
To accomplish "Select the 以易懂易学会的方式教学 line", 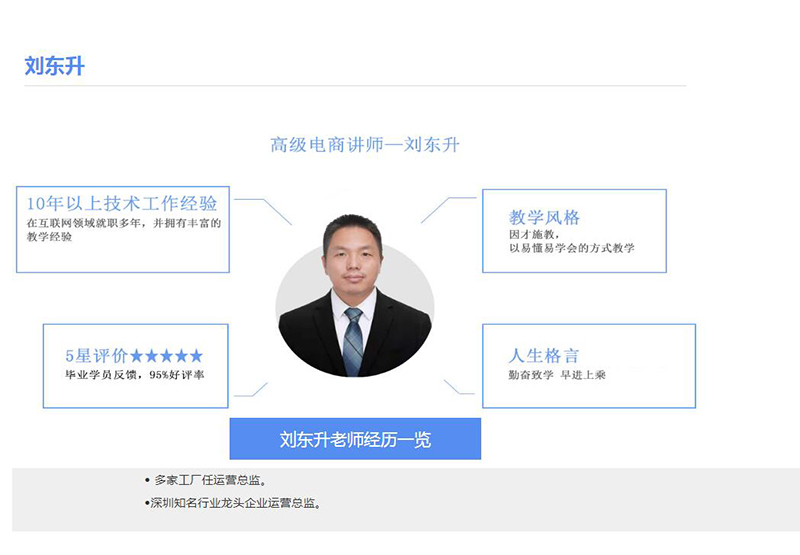I will tap(571, 248).
